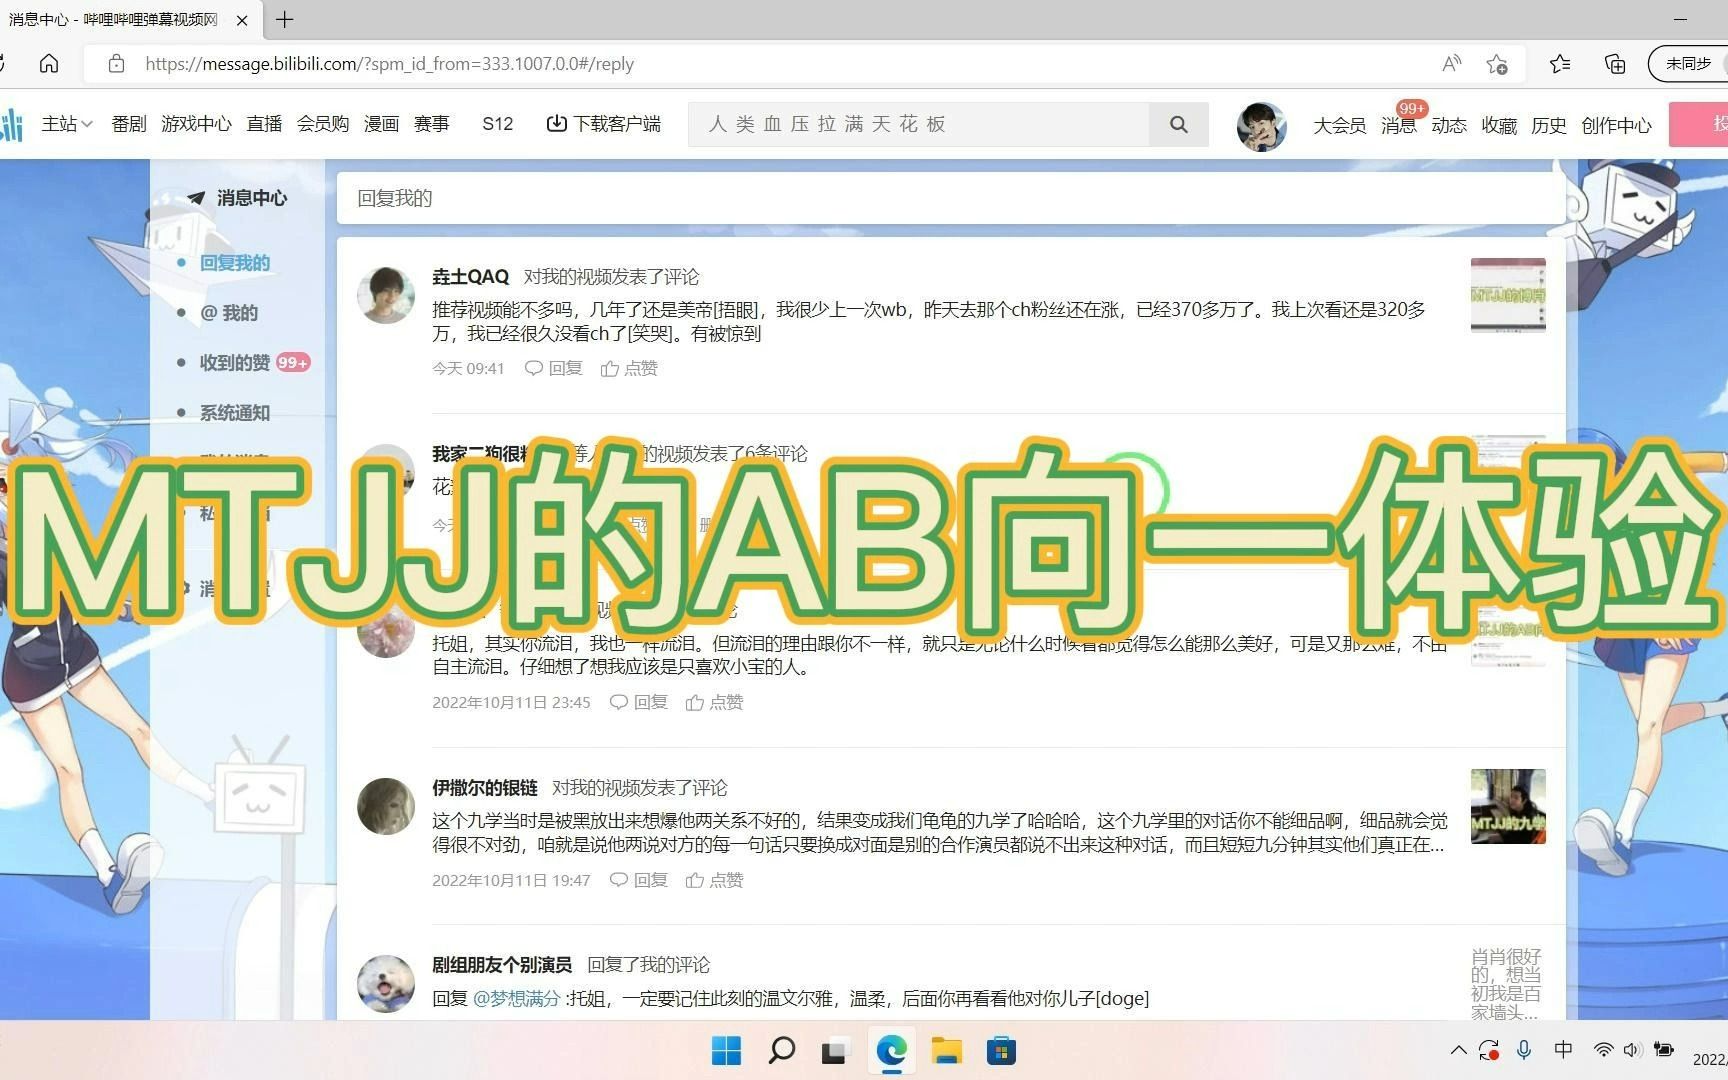Close the 消息中心 browser tab
This screenshot has width=1728, height=1080.
coord(242,20)
